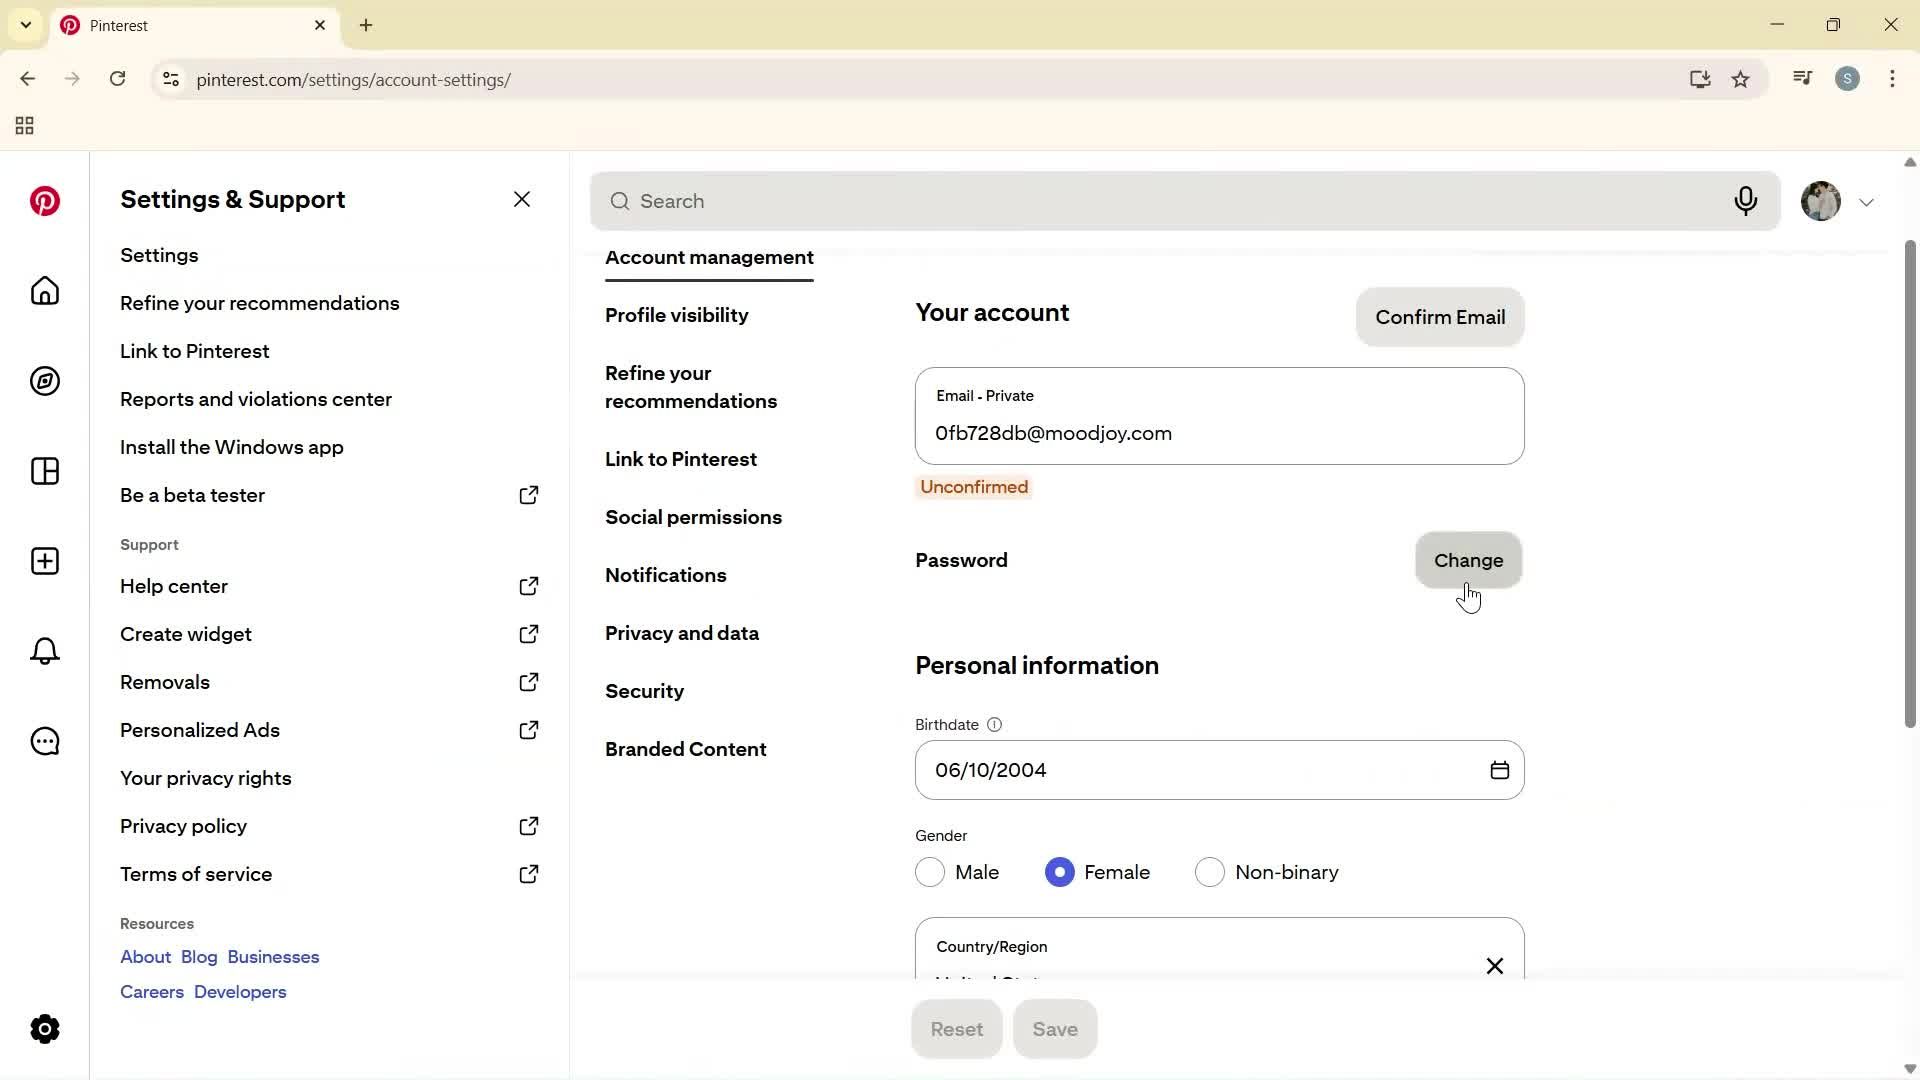1920x1080 pixels.
Task: Open the boards organizer icon in sidebar
Action: click(44, 471)
